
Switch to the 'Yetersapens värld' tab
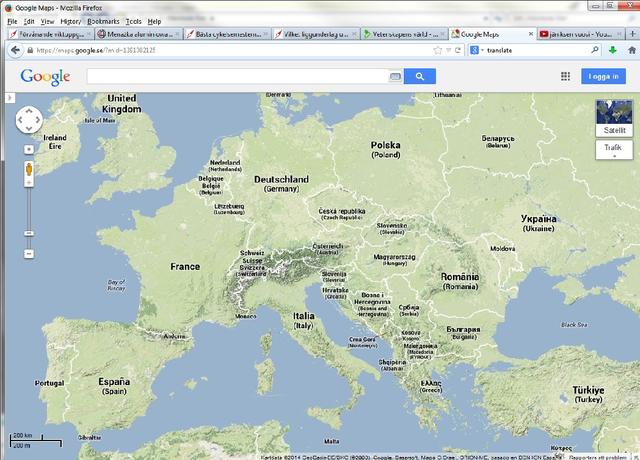404,34
